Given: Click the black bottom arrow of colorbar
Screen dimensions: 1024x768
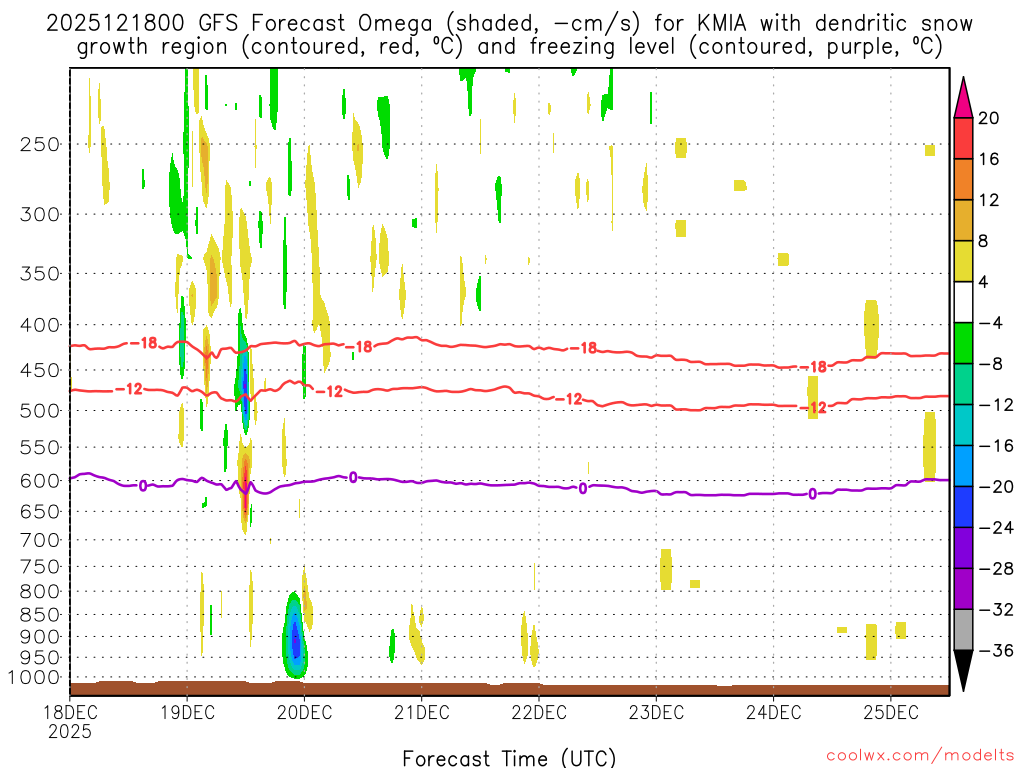Looking at the screenshot, I should coord(963,671).
